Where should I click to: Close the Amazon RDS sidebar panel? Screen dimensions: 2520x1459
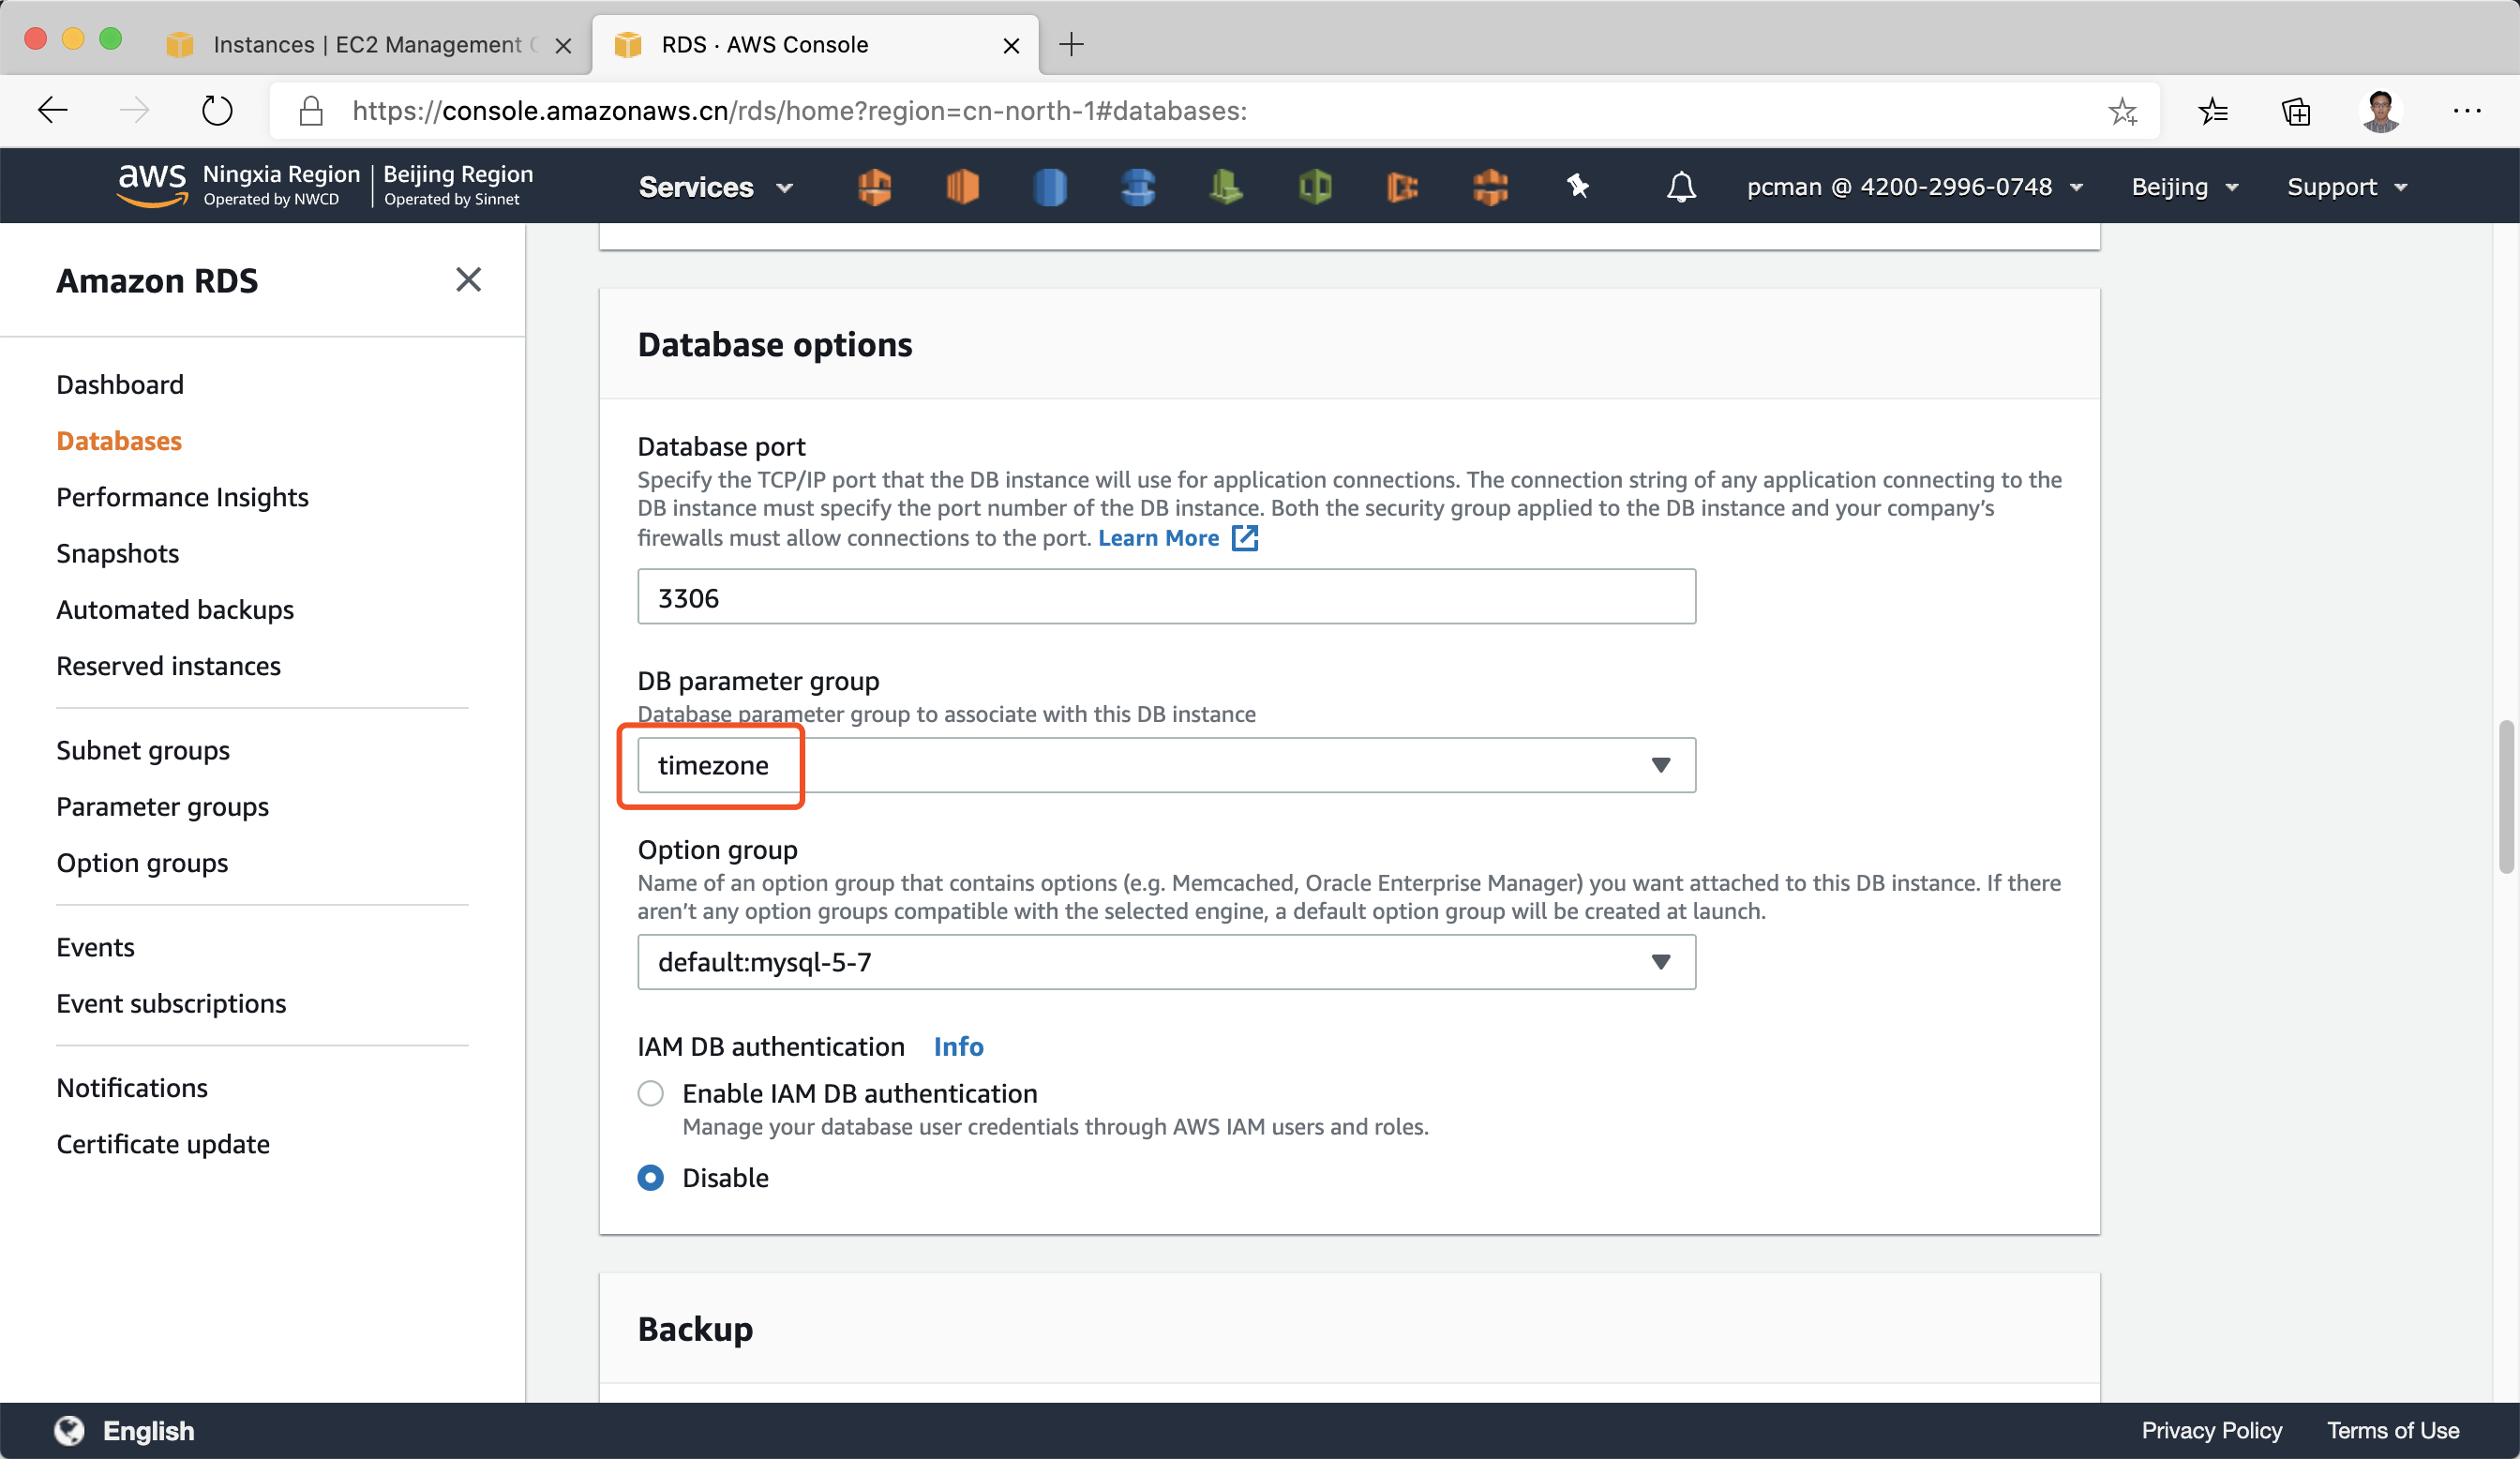coord(468,280)
